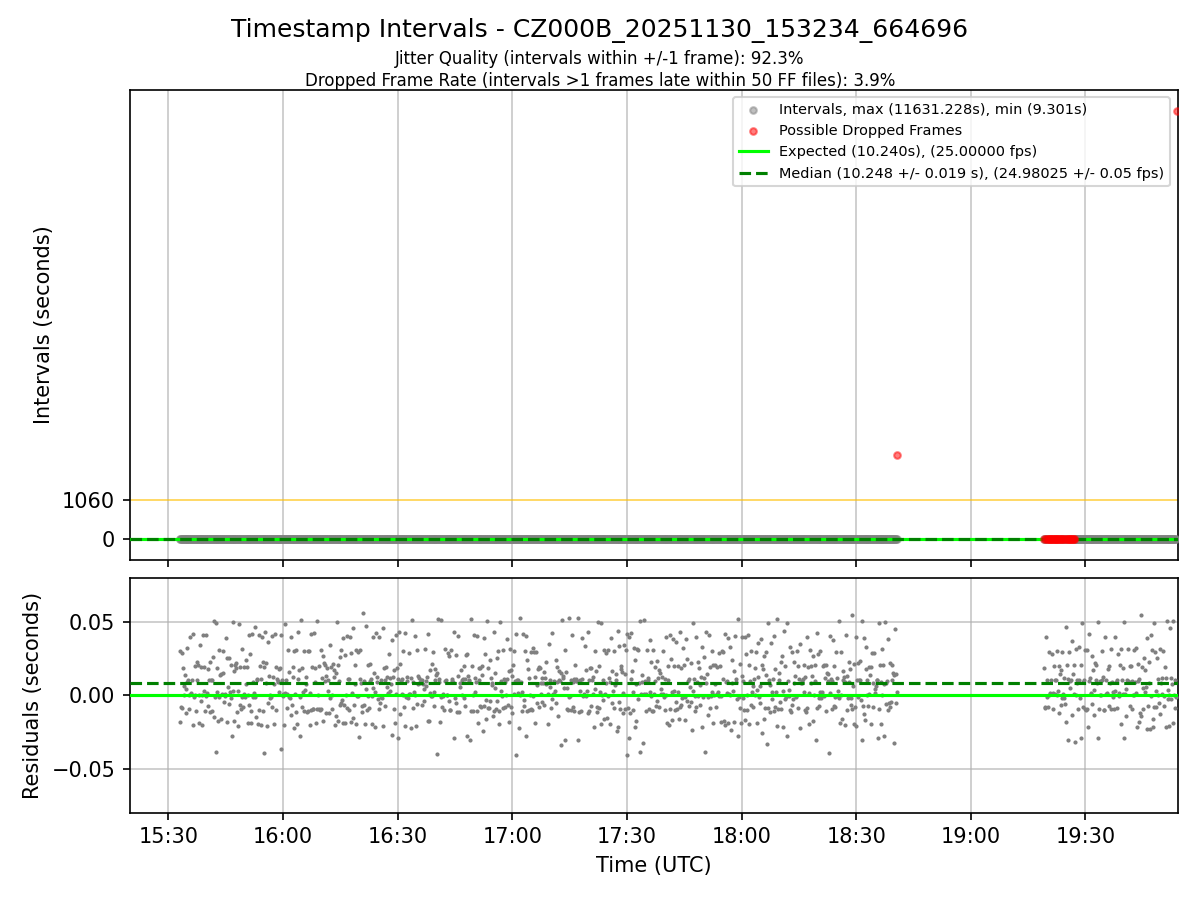Viewport: 1200px width, 900px height.
Task: Click the dashed green line sample in the legend
Action: [754, 173]
